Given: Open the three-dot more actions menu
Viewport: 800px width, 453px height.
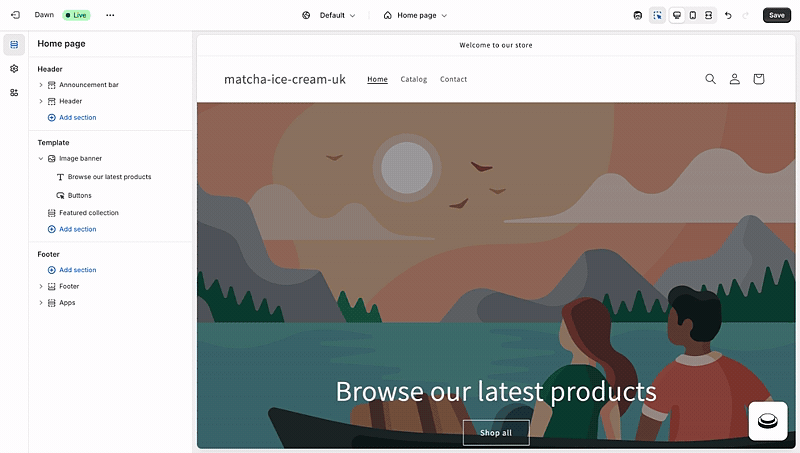Looking at the screenshot, I should coord(110,15).
